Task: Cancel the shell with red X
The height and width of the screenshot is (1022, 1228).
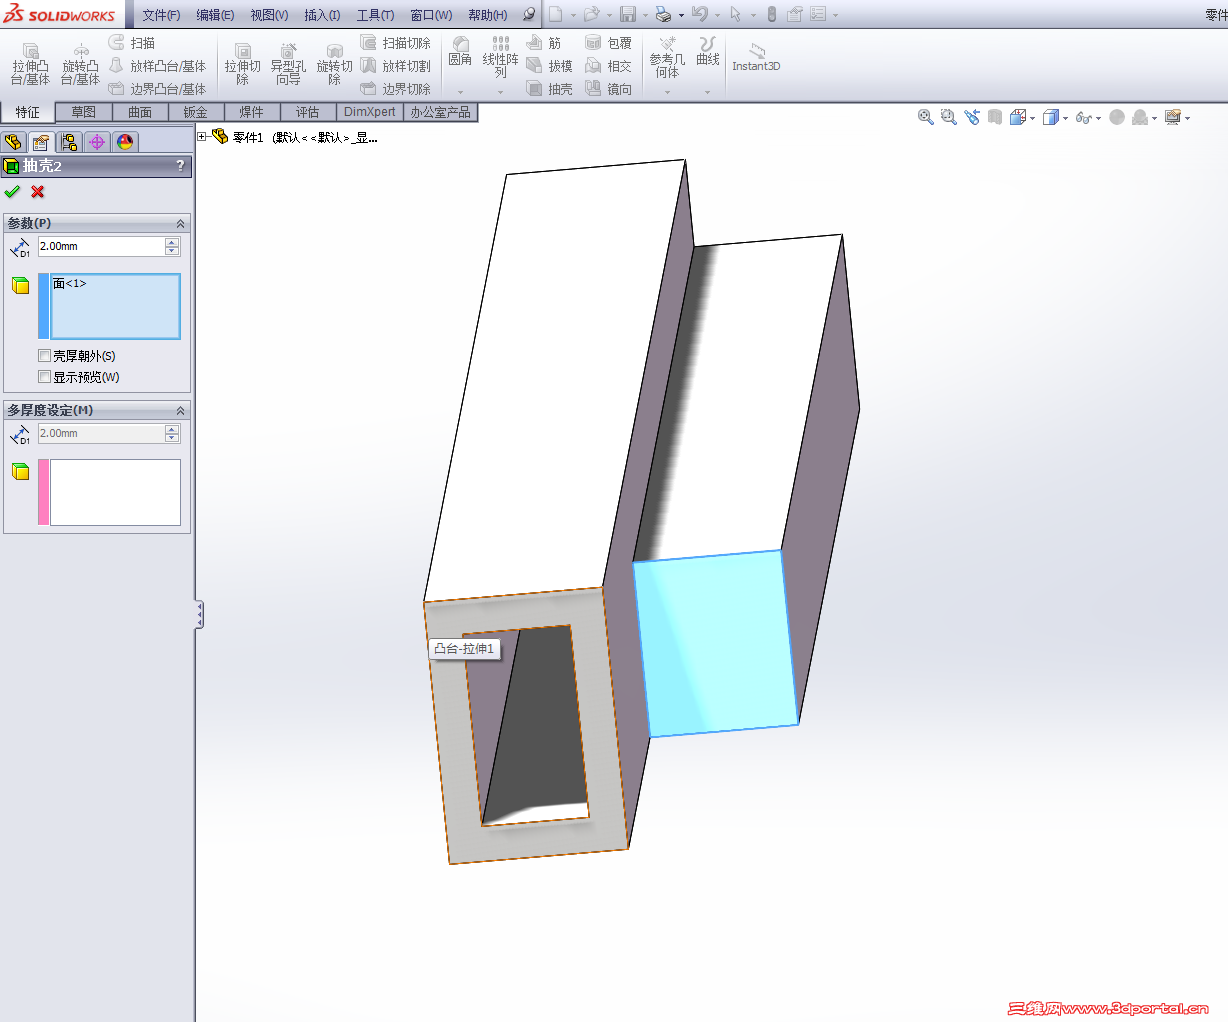Action: pos(38,191)
